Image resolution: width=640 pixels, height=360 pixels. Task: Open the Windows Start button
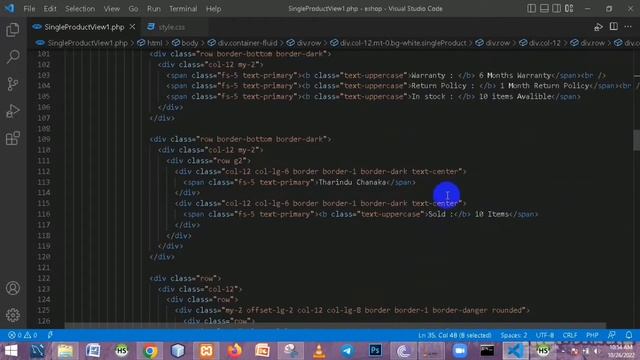[11, 351]
